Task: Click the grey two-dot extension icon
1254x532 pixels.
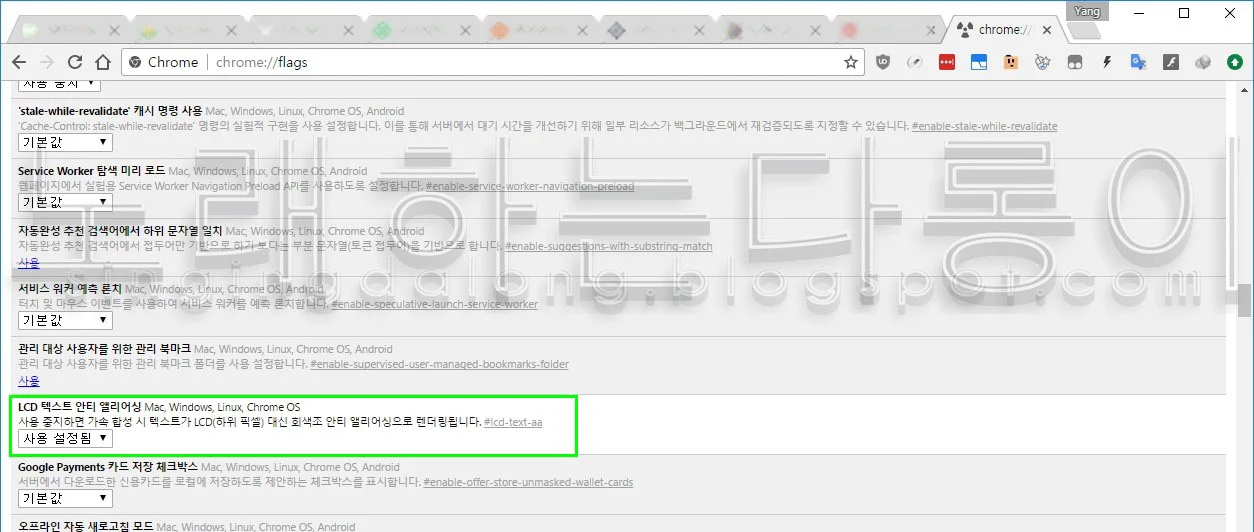Action: point(1074,62)
